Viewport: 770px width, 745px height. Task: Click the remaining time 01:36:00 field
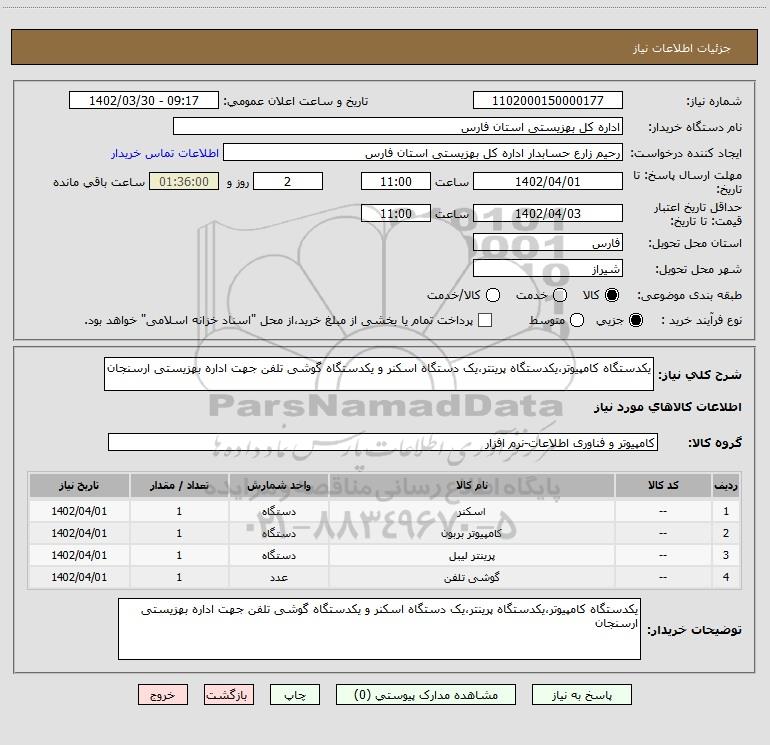coord(184,181)
